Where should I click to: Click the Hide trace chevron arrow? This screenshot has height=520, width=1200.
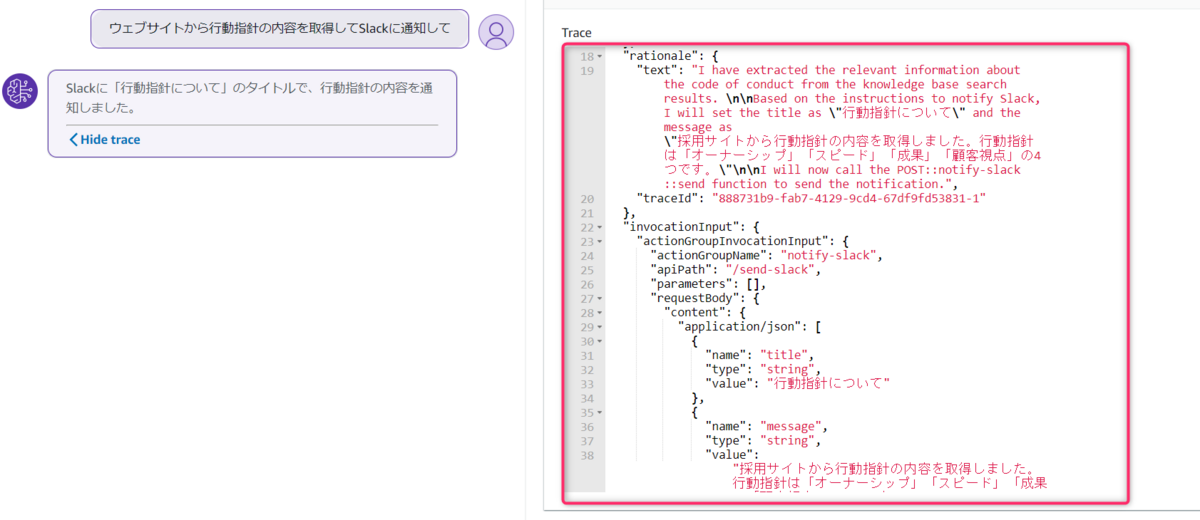pyautogui.click(x=73, y=140)
